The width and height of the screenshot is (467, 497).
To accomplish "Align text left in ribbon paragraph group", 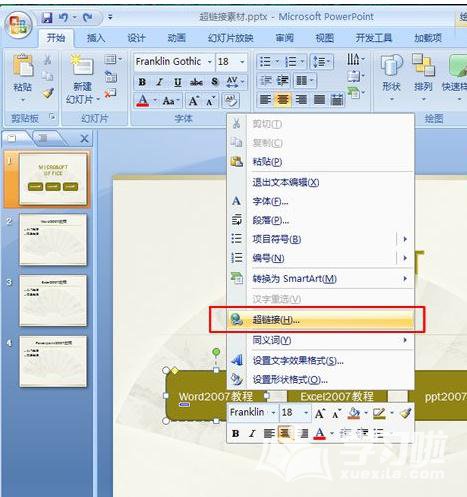I will coord(265,100).
